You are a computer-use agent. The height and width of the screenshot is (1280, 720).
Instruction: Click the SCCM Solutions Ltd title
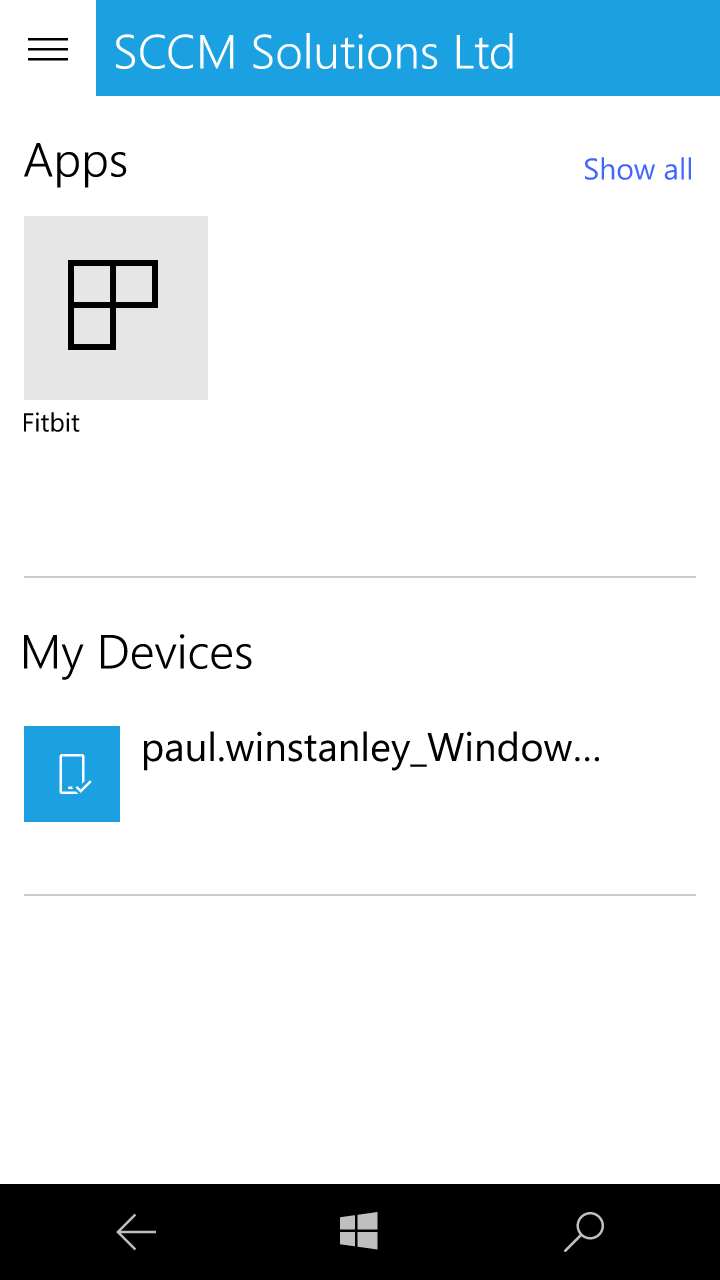click(314, 52)
